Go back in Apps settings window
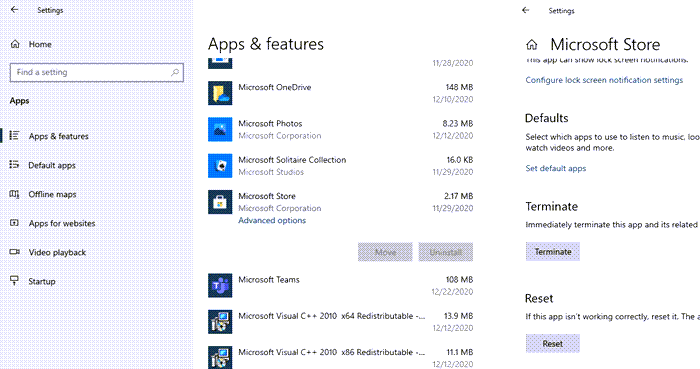 click(x=14, y=9)
